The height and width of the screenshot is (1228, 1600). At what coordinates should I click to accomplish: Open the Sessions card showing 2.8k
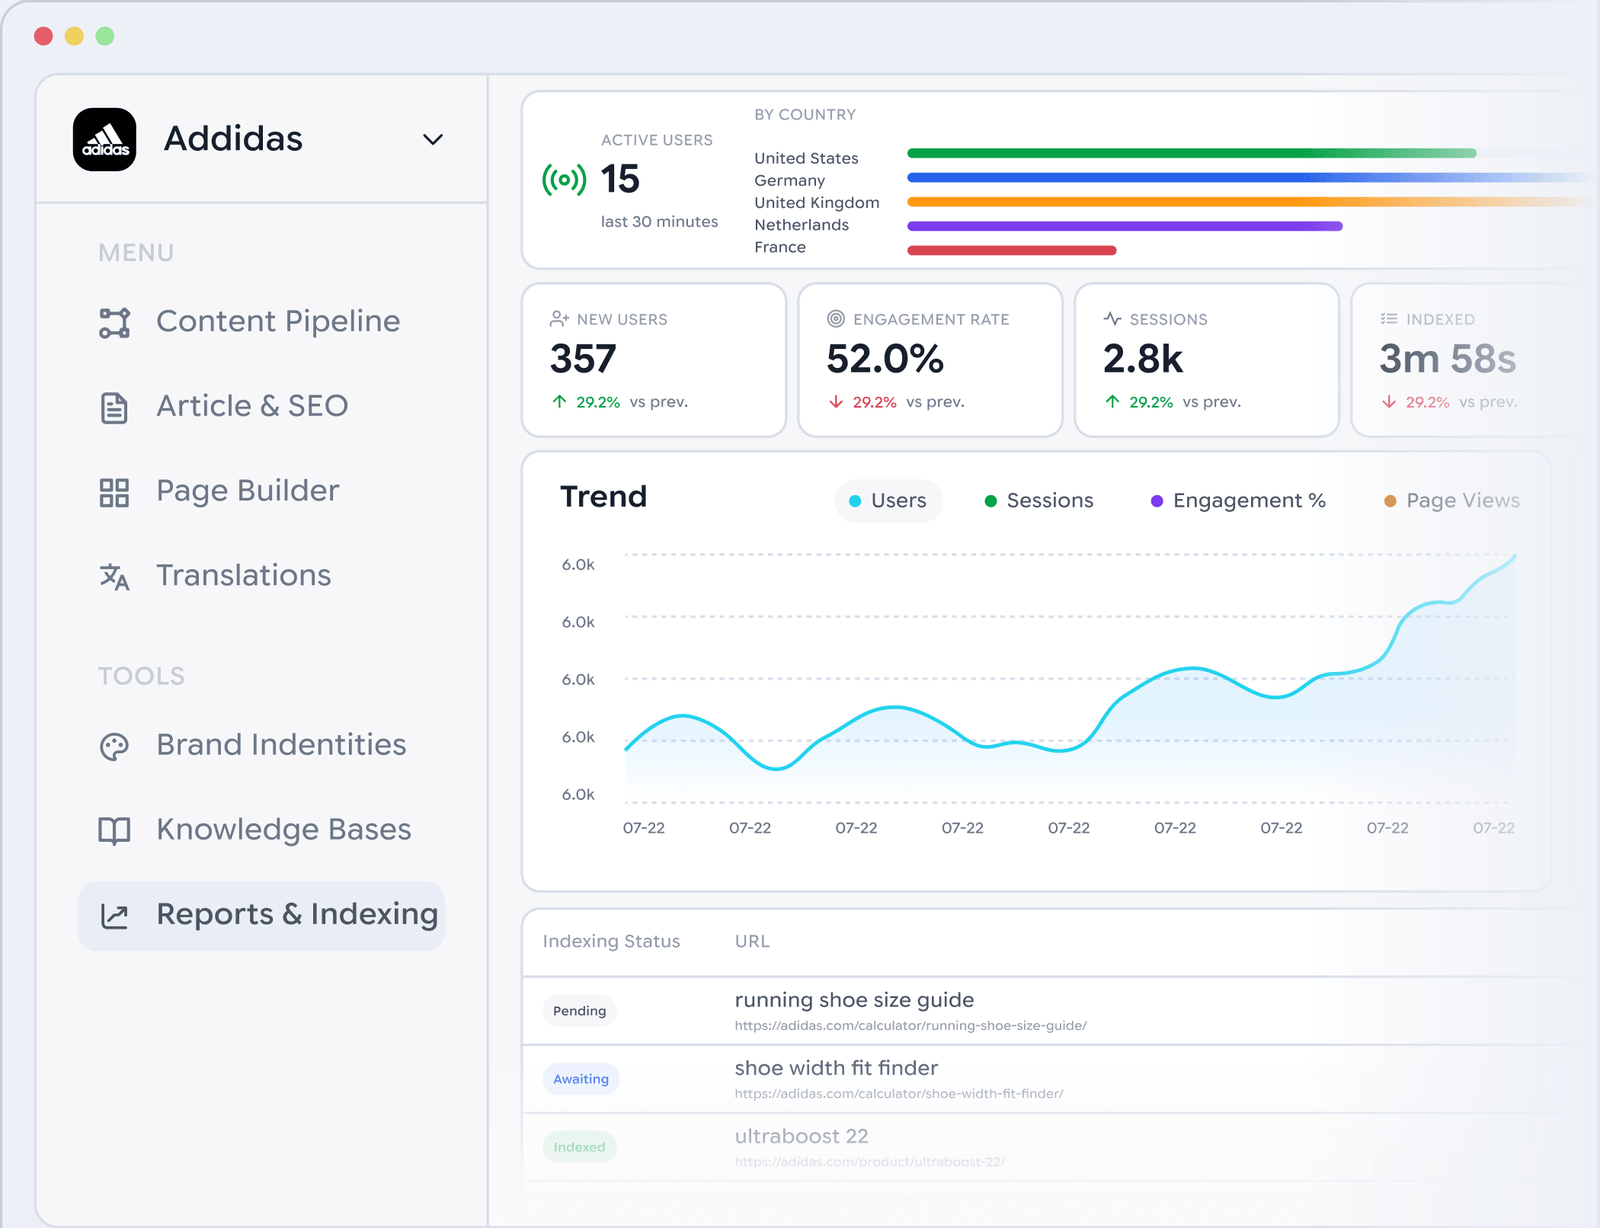click(1207, 360)
